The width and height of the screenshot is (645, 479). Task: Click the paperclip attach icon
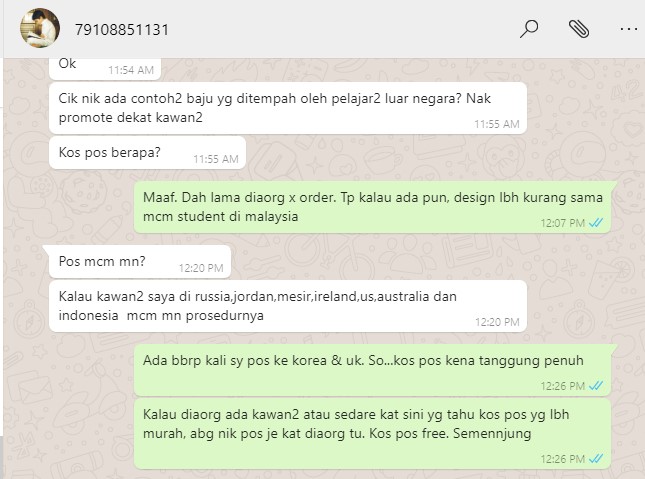click(579, 29)
